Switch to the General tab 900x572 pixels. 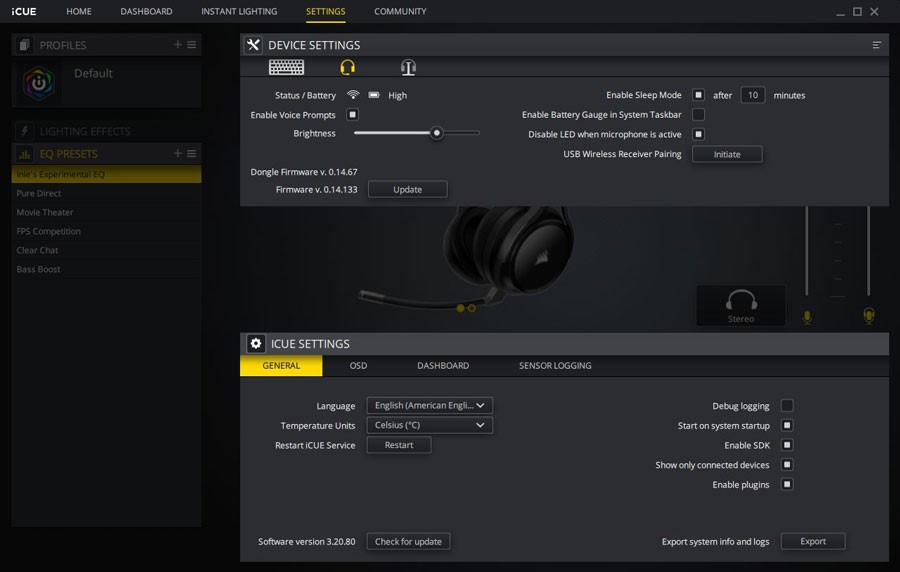[281, 365]
